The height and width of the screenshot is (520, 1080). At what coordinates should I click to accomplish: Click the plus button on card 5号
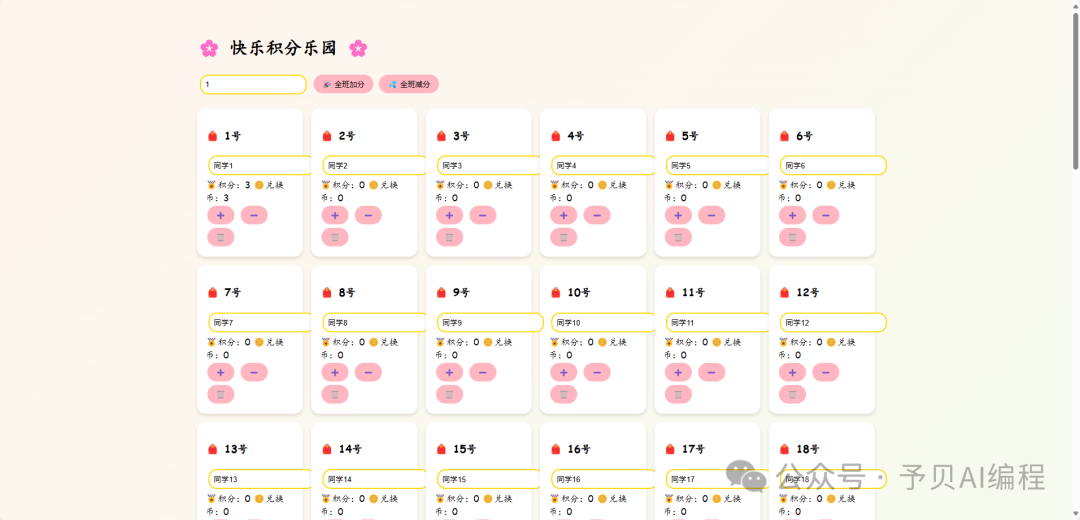pos(678,216)
